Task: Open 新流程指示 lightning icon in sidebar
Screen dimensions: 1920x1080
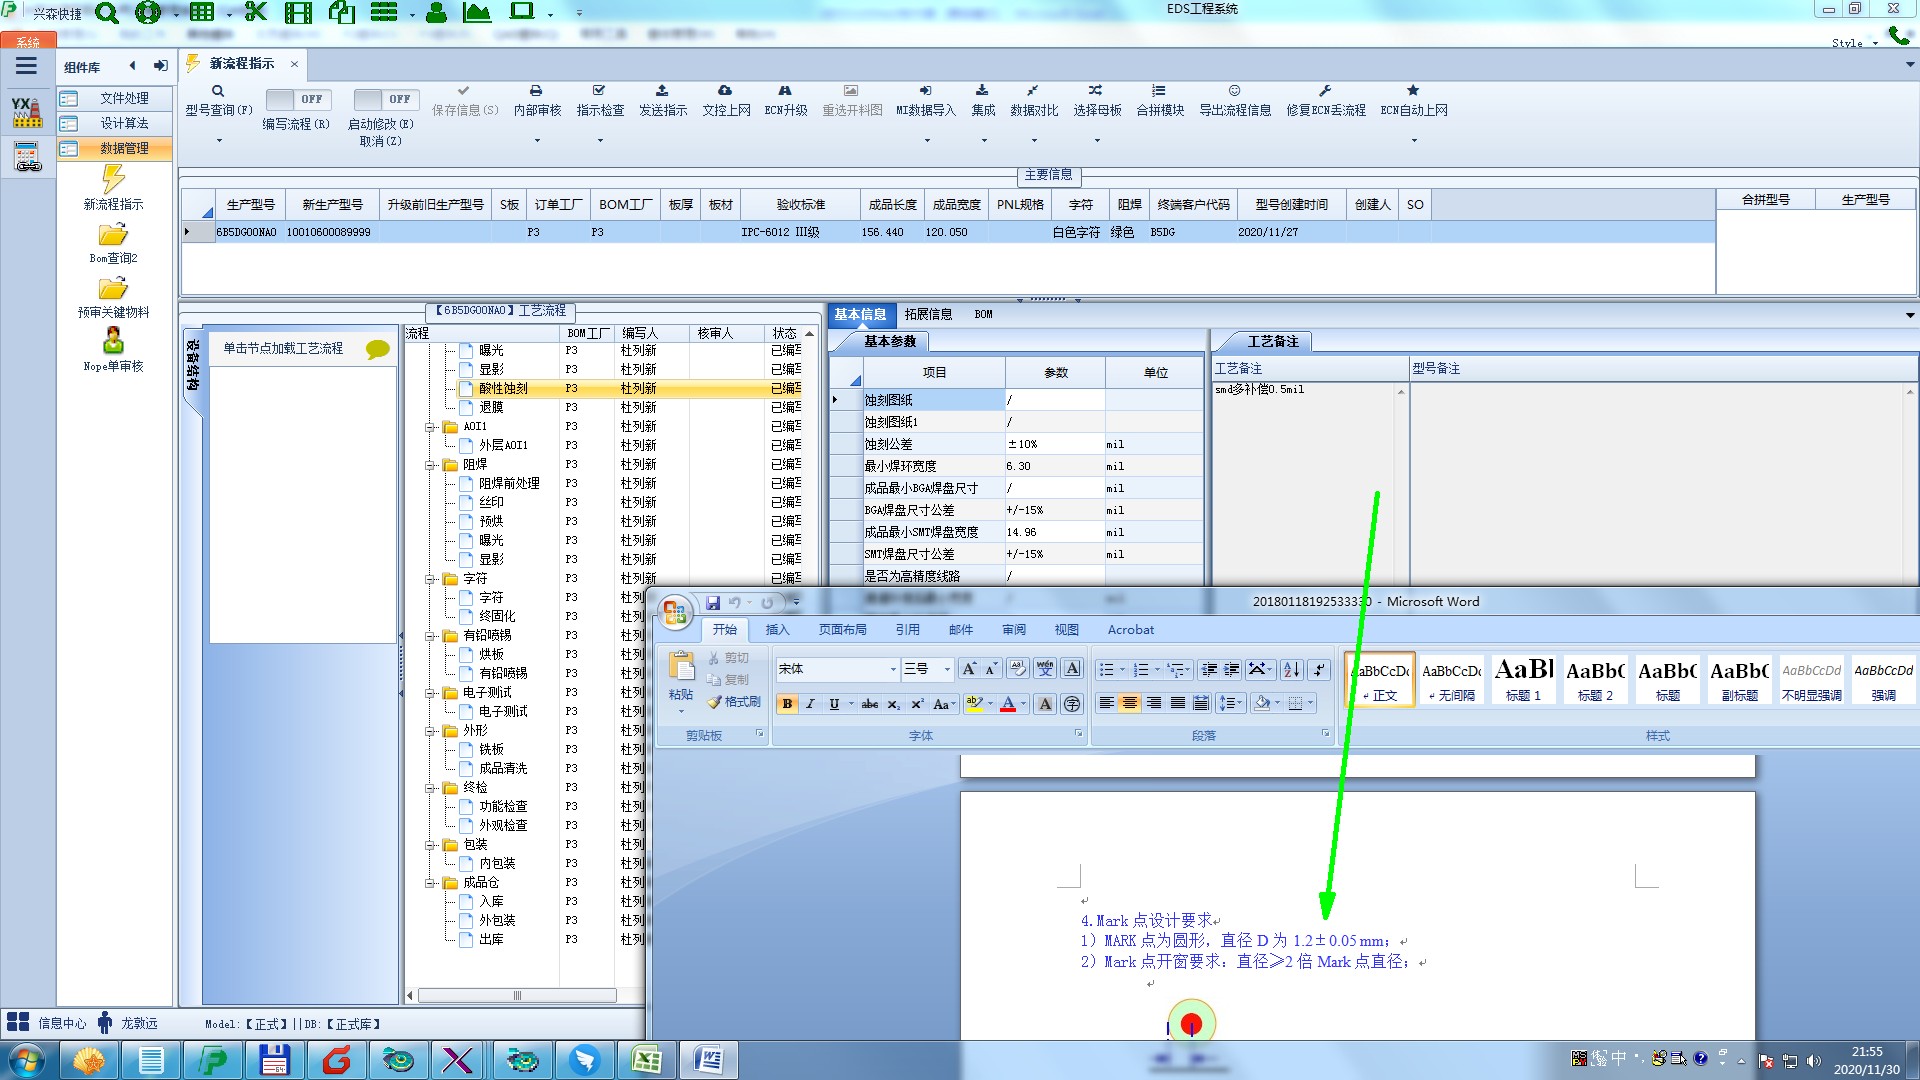Action: click(113, 180)
